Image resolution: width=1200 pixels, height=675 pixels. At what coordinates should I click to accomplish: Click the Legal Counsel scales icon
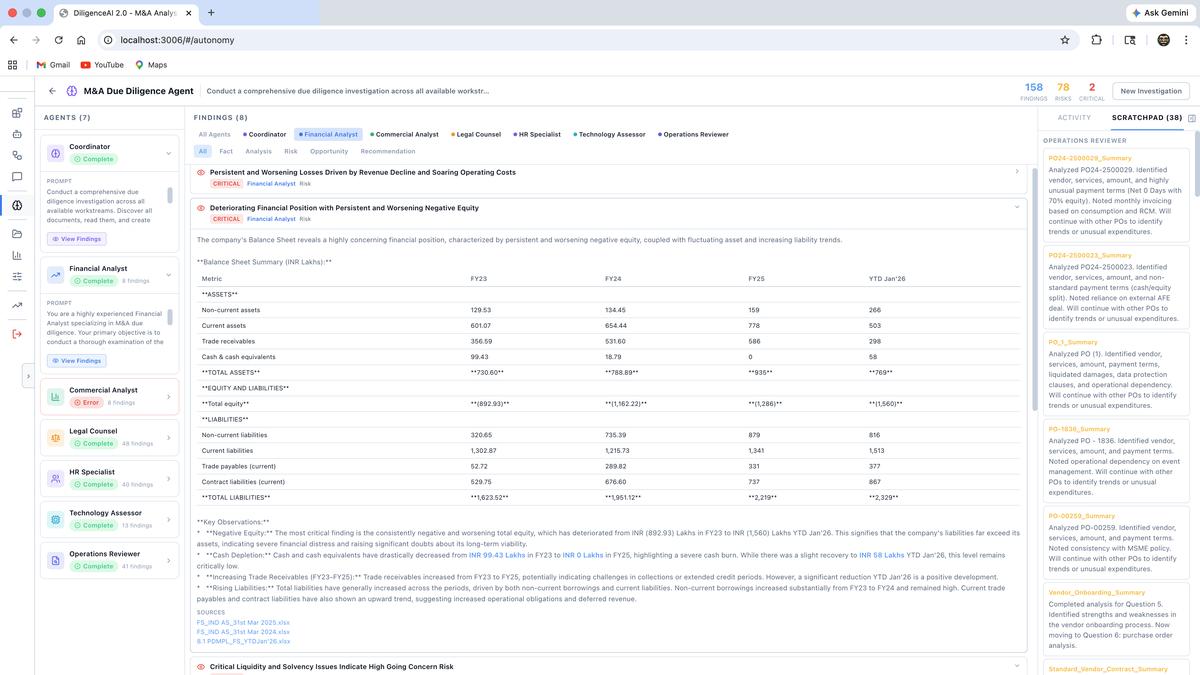point(56,437)
